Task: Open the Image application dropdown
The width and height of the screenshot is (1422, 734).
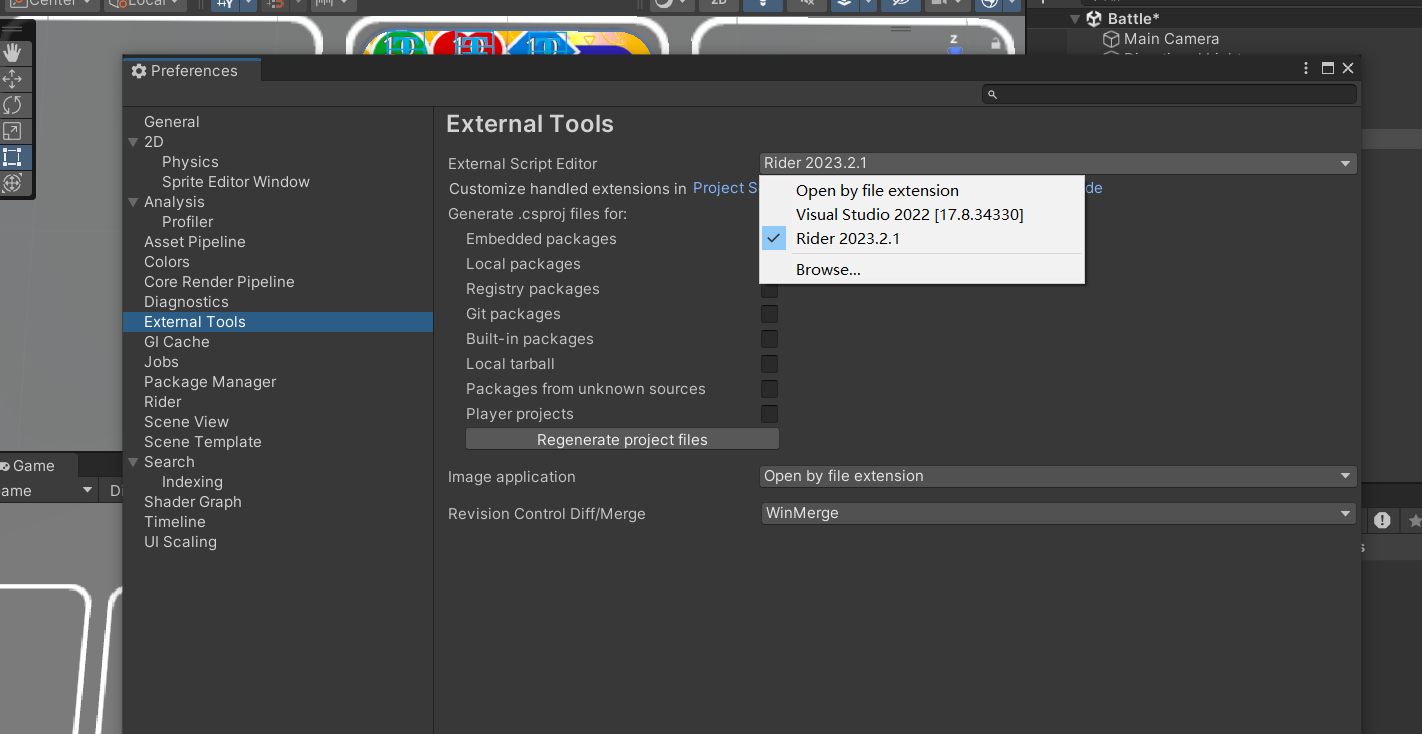Action: pyautogui.click(x=1058, y=476)
